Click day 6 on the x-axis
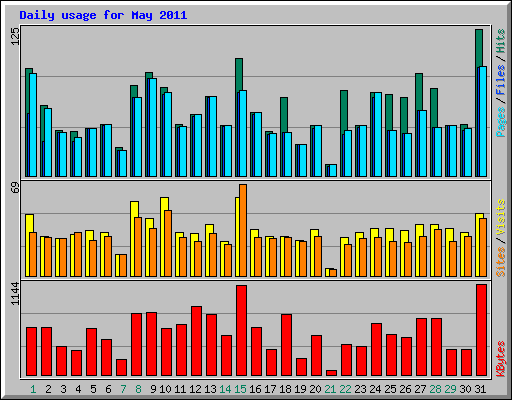 (x=108, y=389)
